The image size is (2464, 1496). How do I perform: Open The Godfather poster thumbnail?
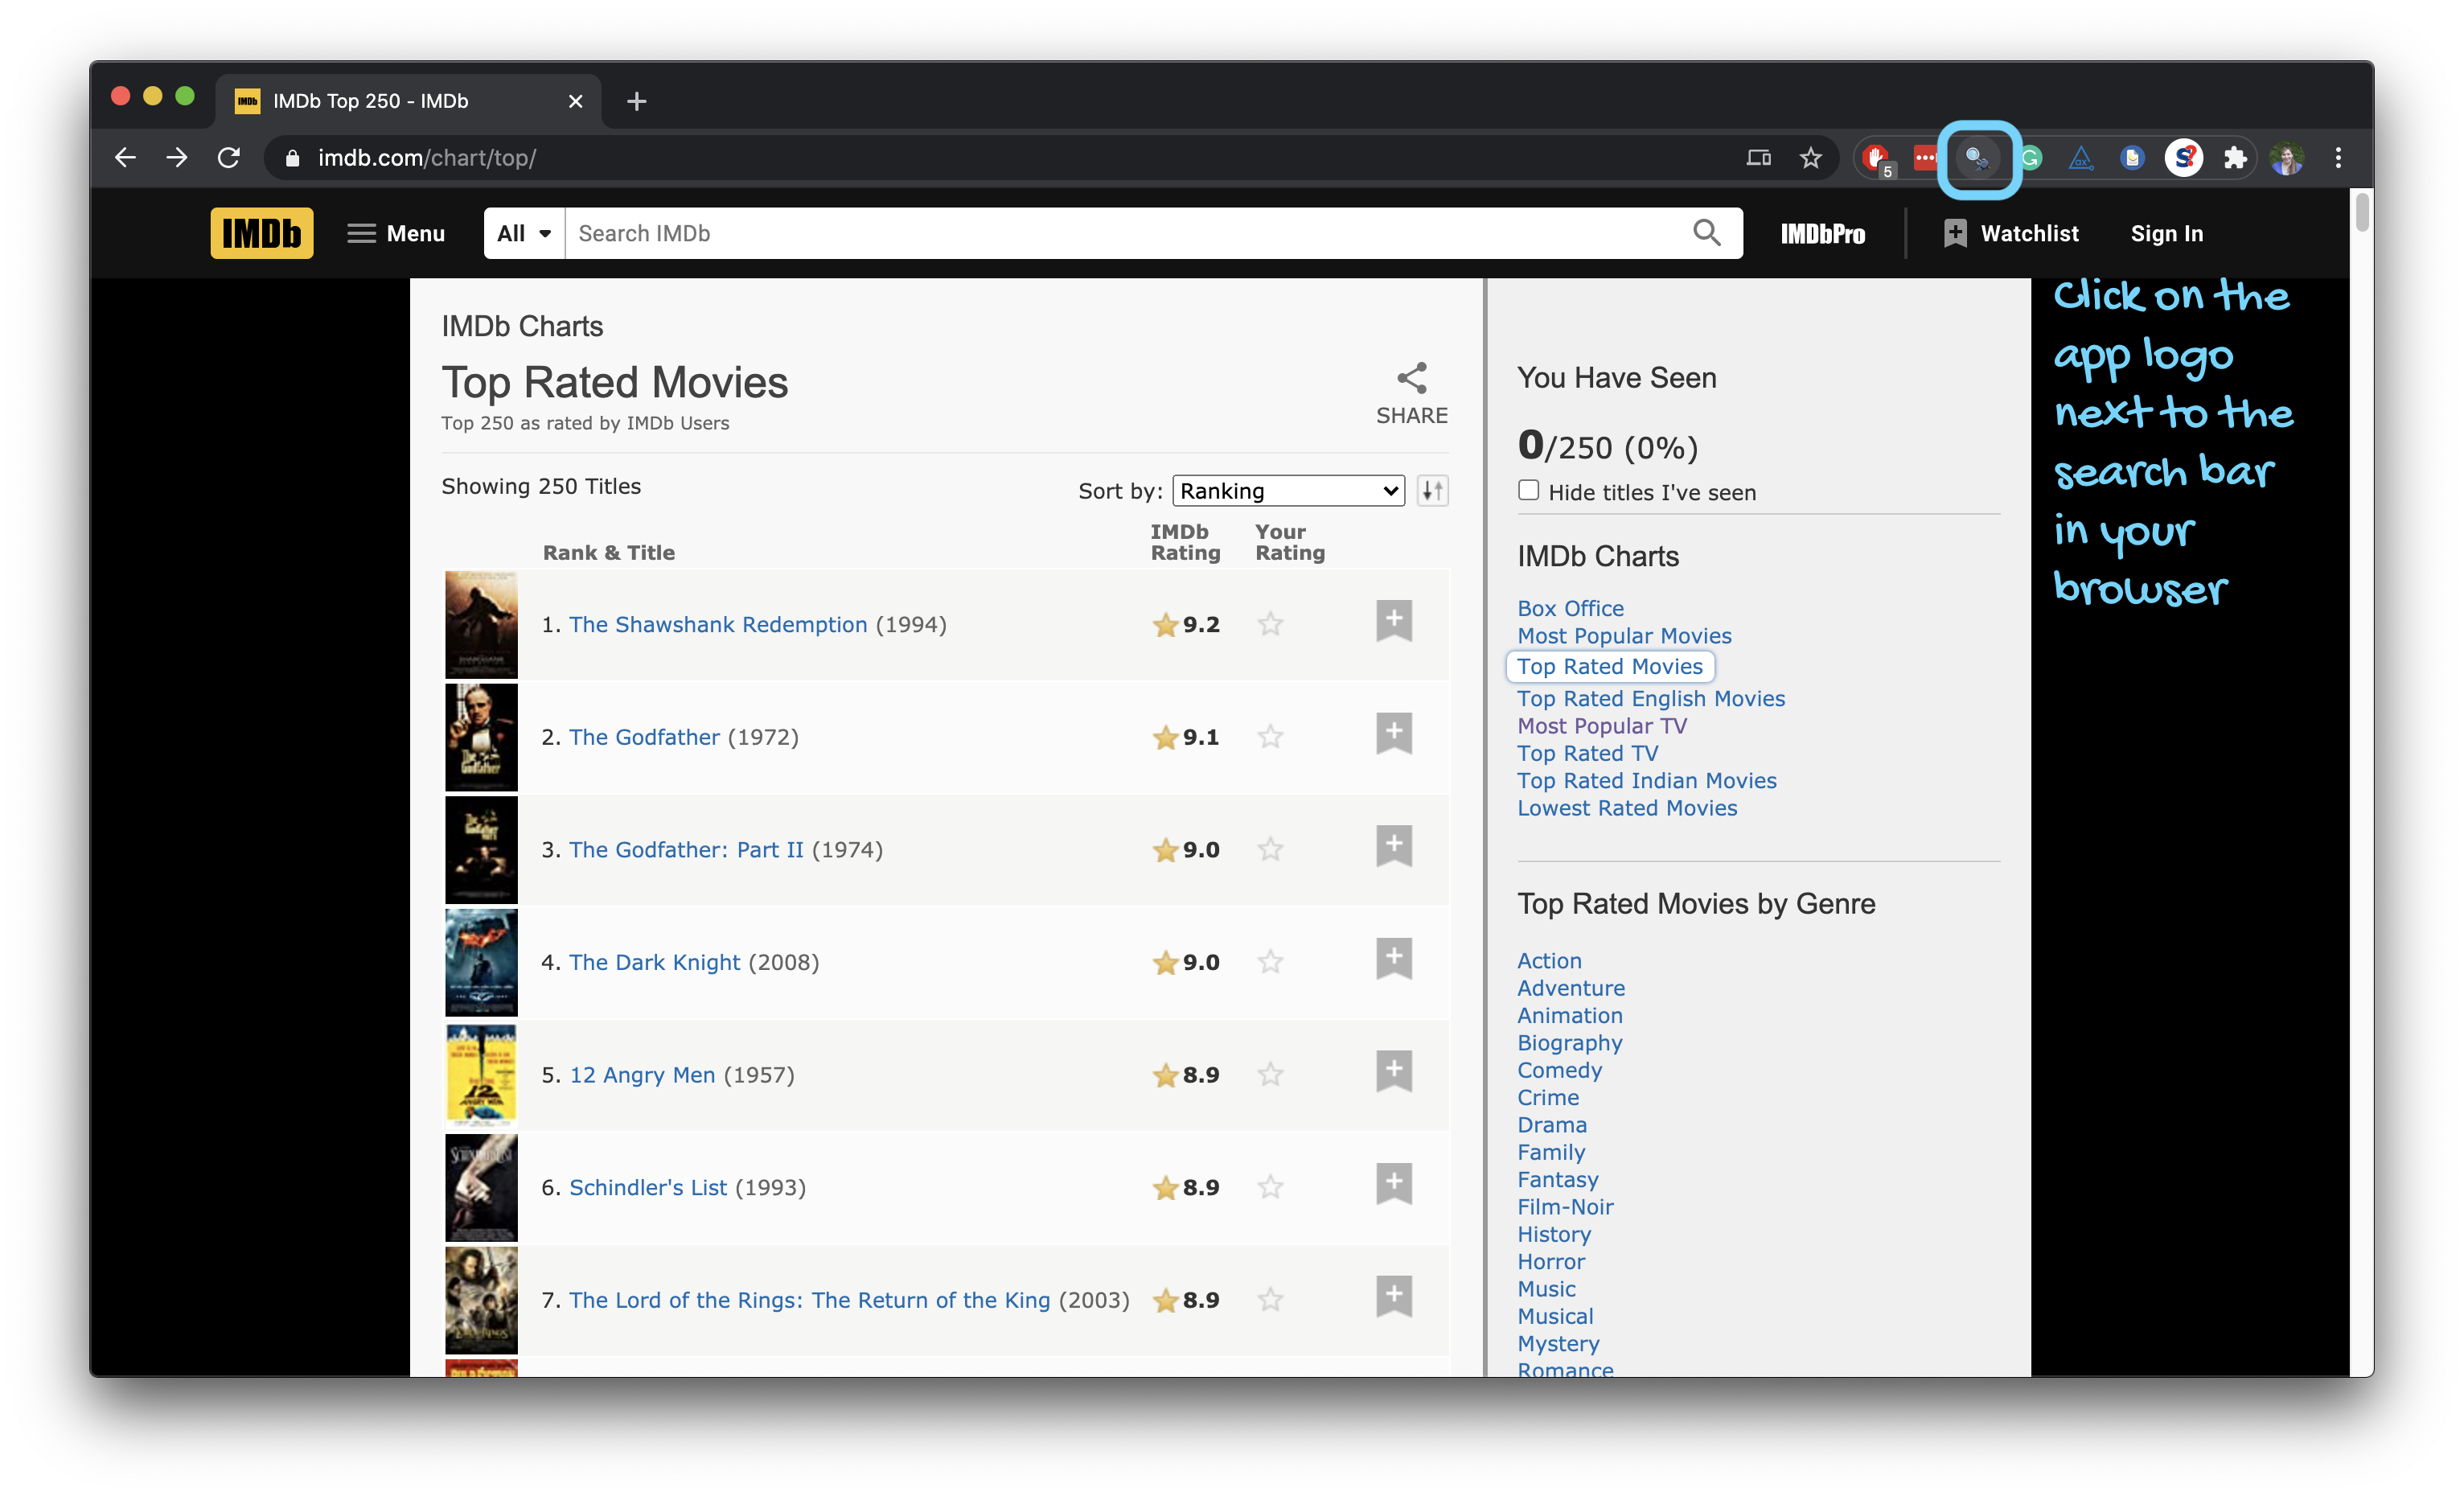coord(481,737)
